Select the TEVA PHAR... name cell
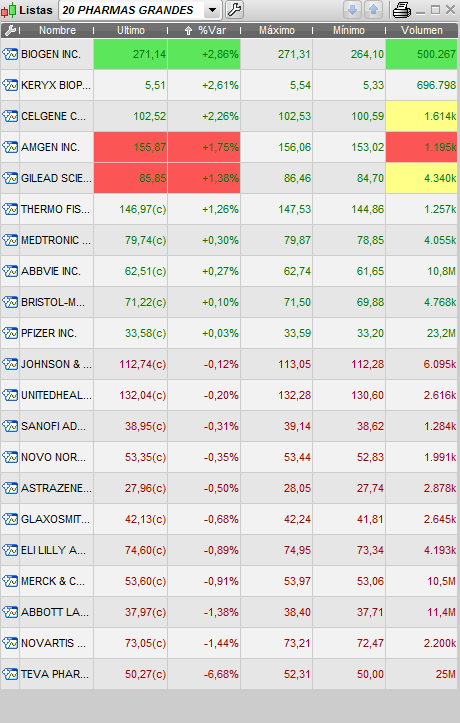Viewport: 460px width, 723px height. tap(57, 674)
